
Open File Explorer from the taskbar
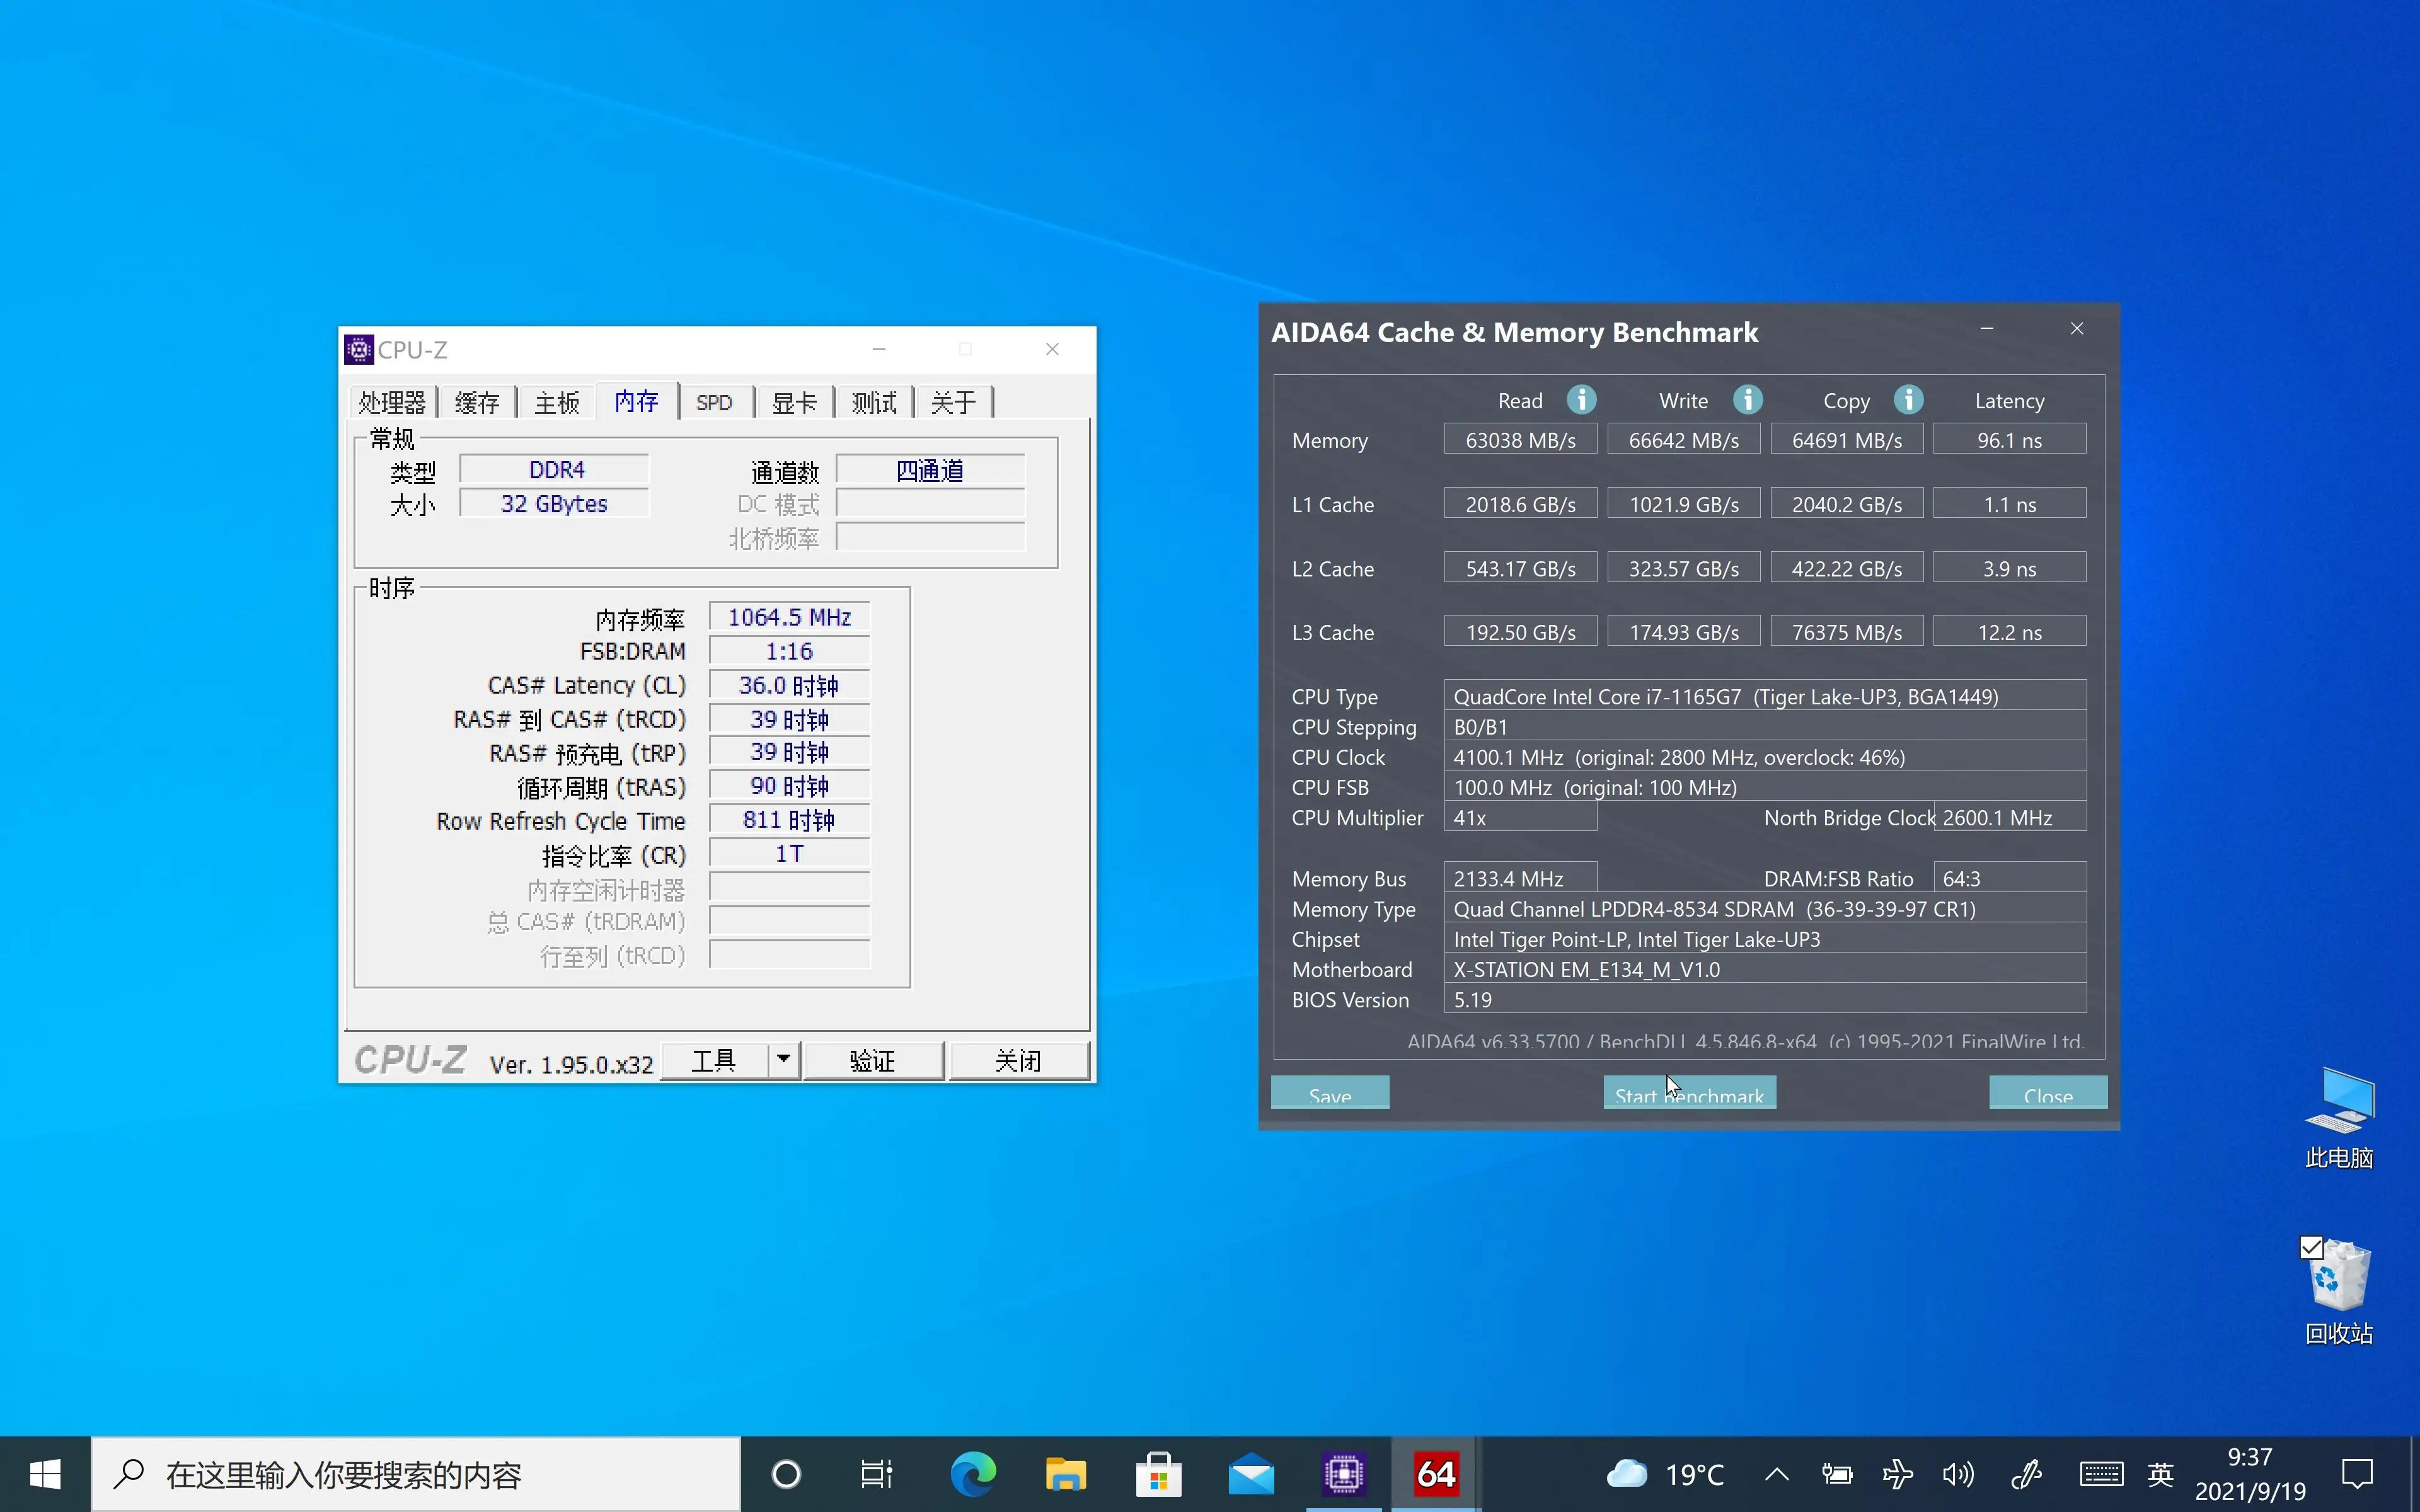point(1065,1474)
